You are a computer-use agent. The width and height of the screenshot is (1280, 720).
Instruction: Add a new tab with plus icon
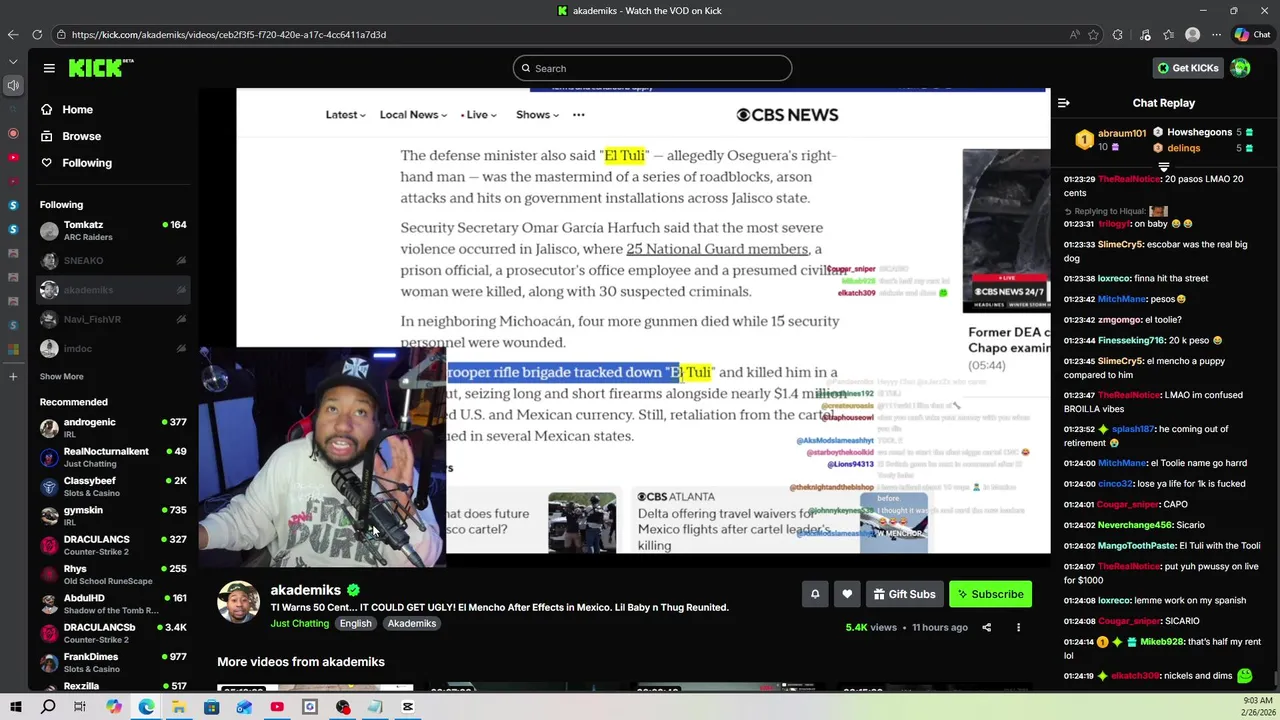[13, 377]
